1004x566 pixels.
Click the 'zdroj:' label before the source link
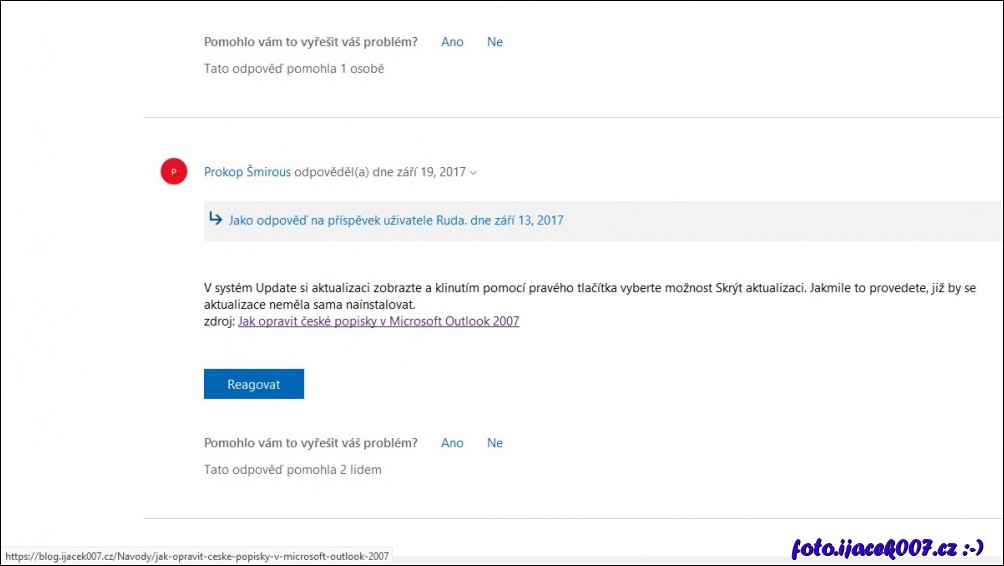click(x=219, y=321)
